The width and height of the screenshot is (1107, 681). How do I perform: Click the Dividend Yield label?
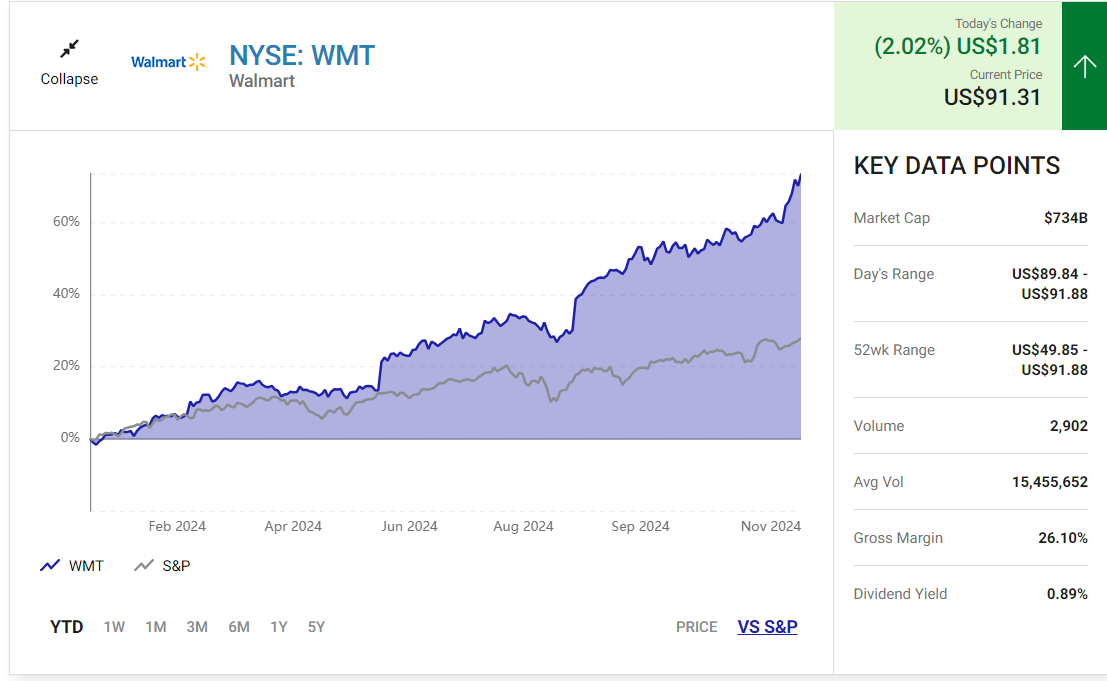900,594
